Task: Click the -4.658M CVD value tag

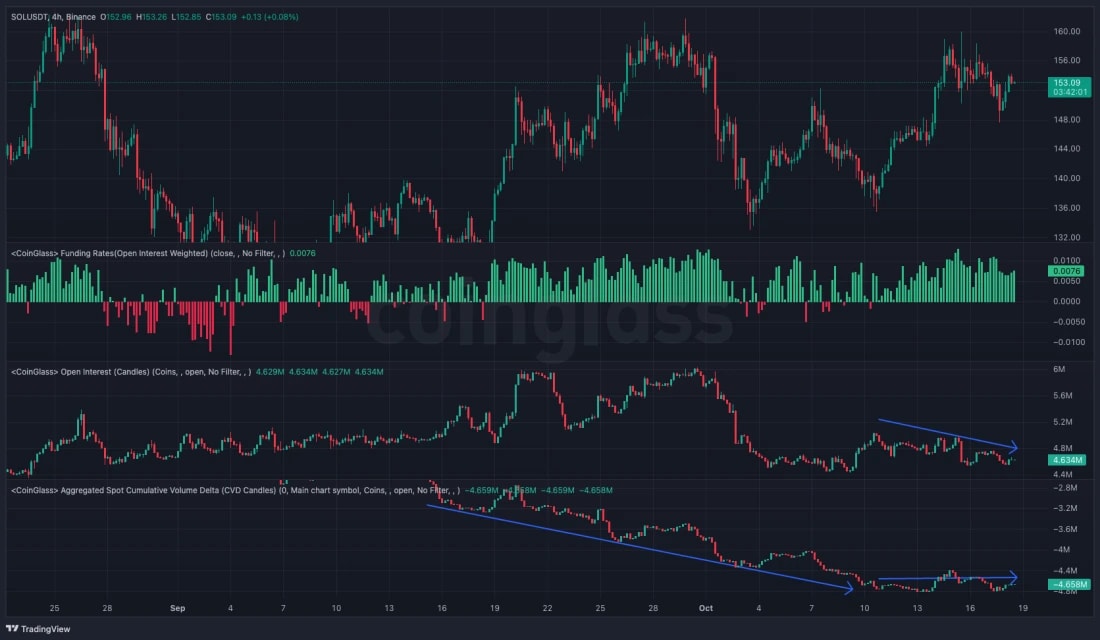Action: point(1067,583)
